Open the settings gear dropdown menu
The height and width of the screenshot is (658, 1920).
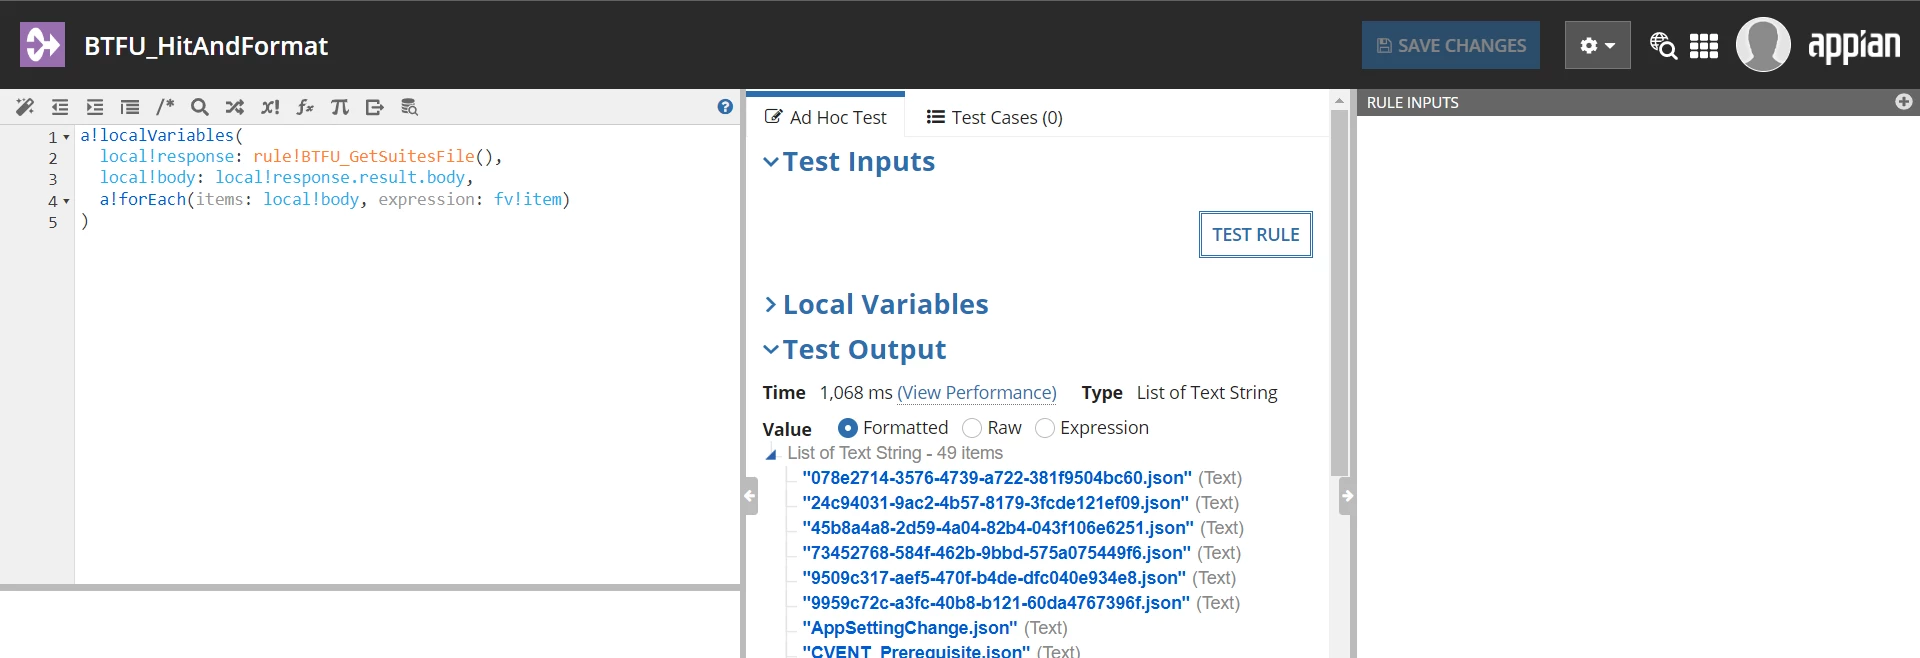1597,45
